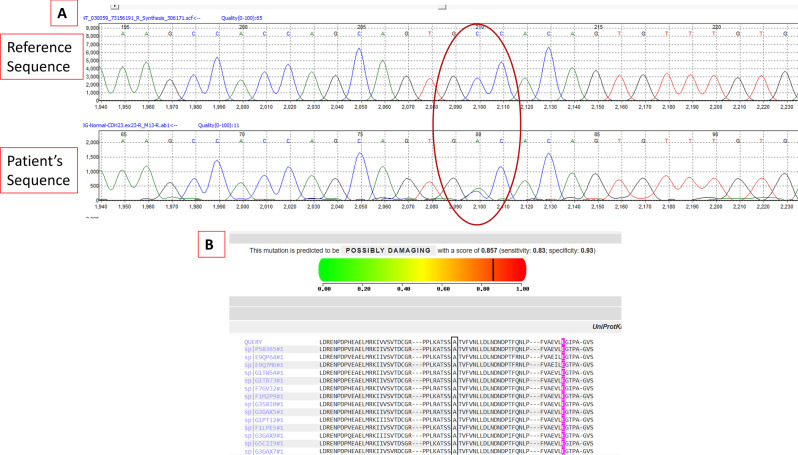
Task: Click the 0.40 tick on the score scale
Action: click(x=404, y=289)
